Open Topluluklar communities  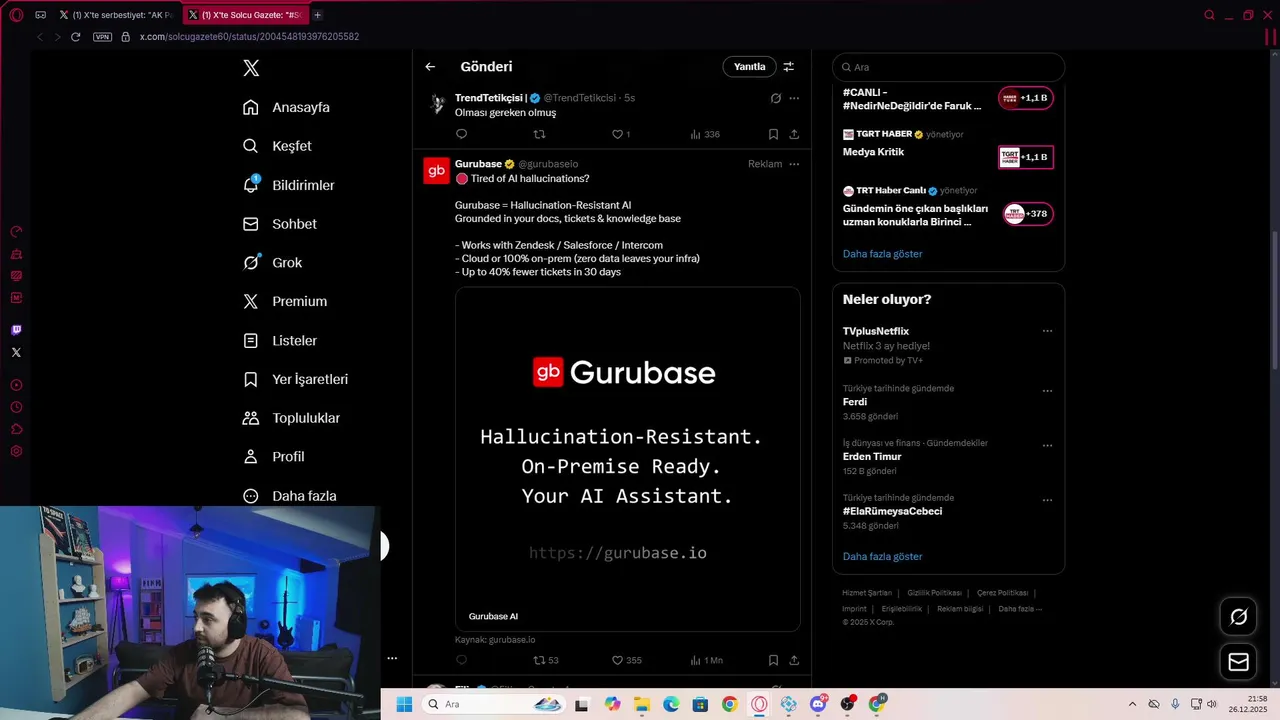pyautogui.click(x=291, y=418)
